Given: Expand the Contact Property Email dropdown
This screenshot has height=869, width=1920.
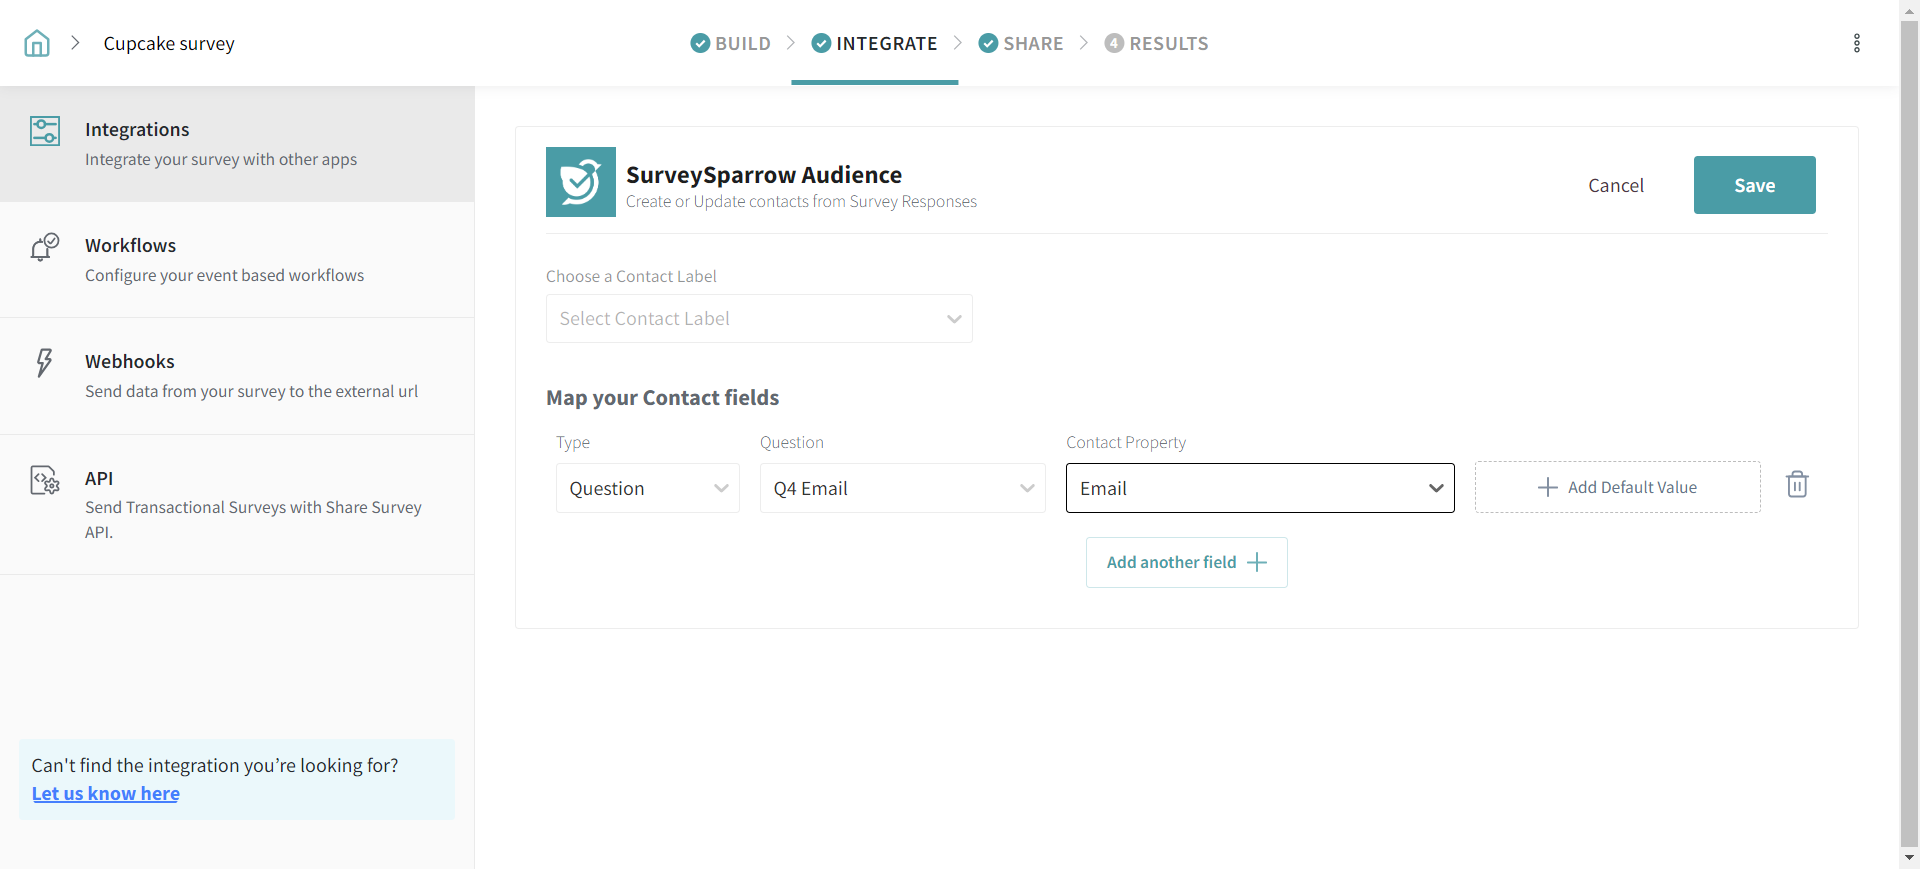Looking at the screenshot, I should [x=1259, y=488].
